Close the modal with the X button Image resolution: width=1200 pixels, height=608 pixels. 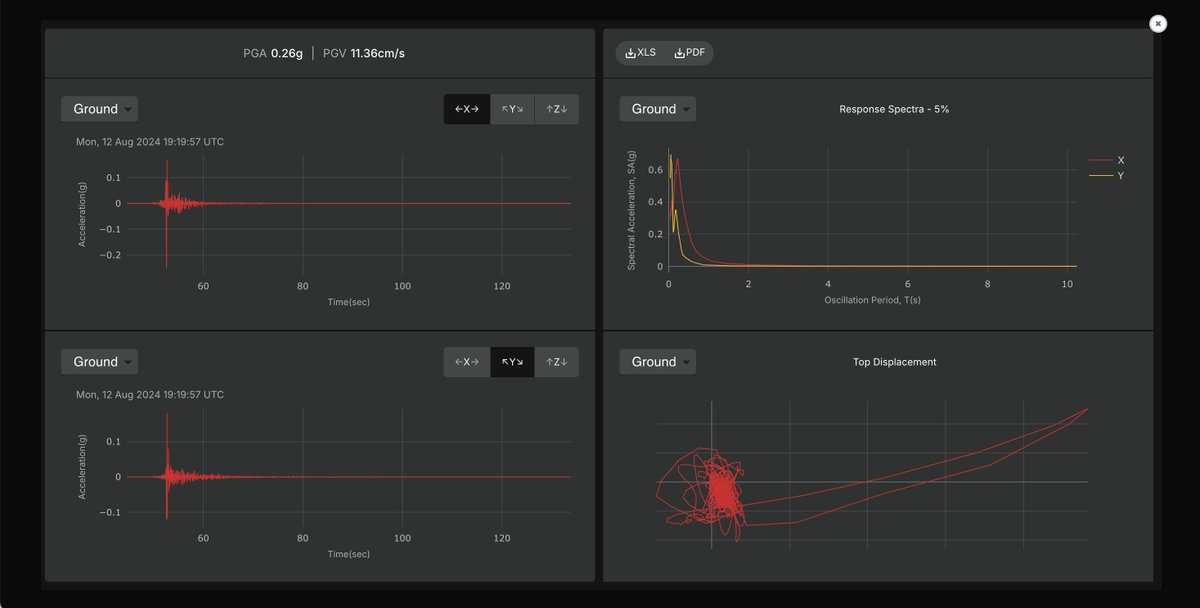(x=1158, y=24)
